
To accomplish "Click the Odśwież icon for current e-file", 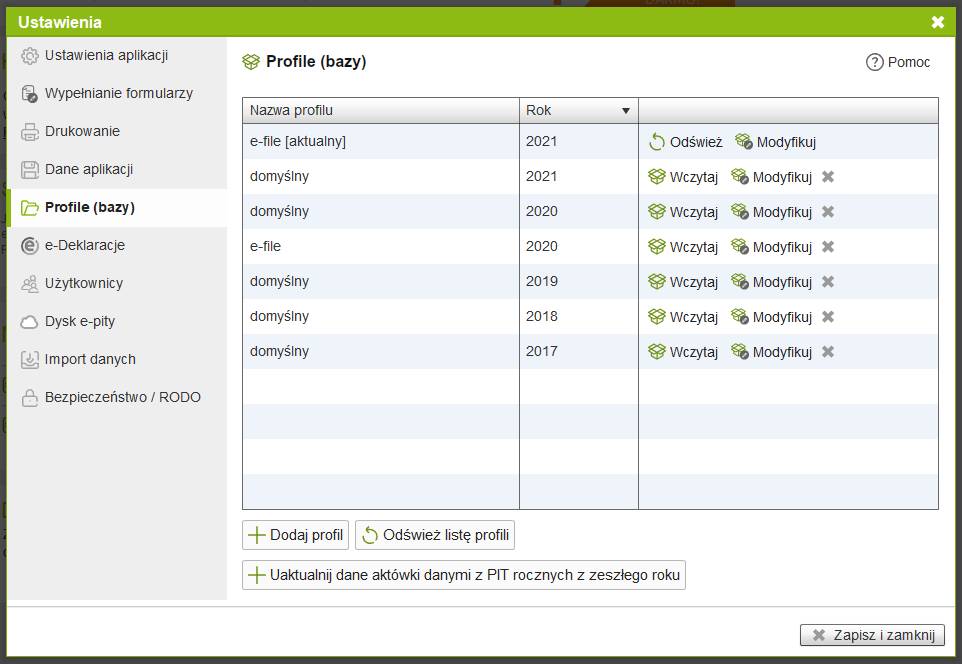I will point(657,142).
